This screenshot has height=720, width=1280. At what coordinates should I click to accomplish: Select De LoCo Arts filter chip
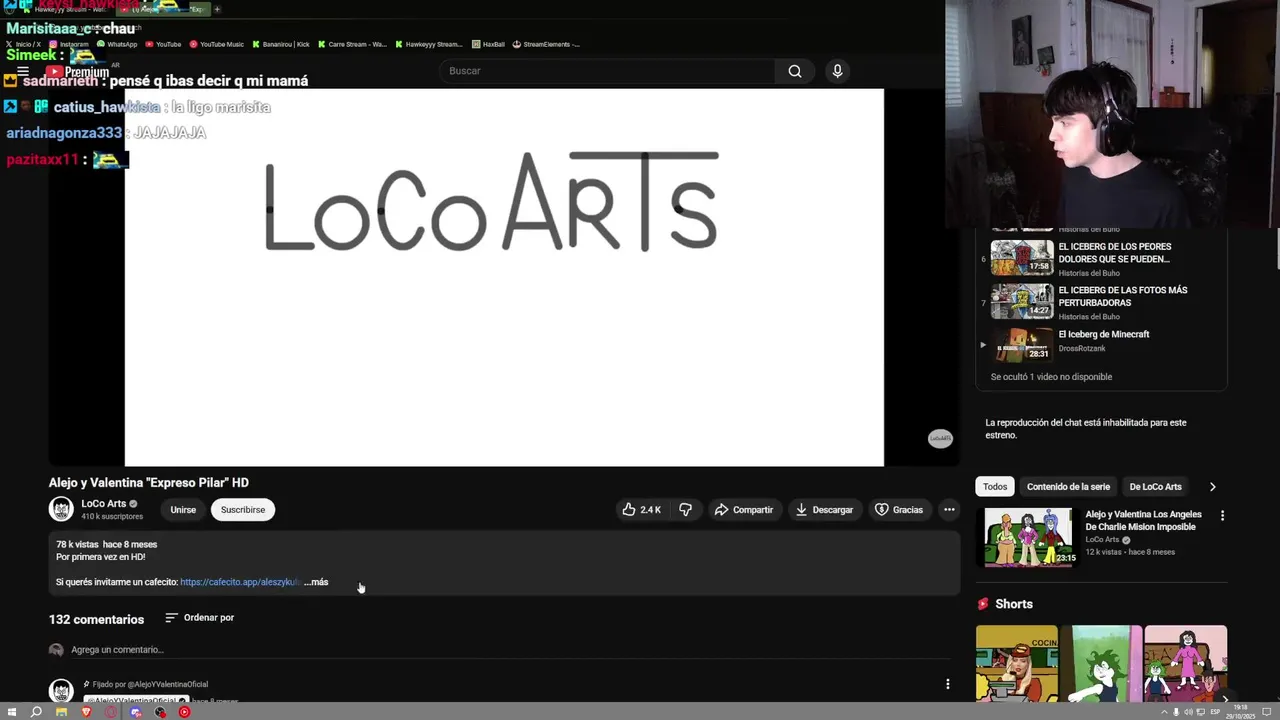click(x=1155, y=487)
